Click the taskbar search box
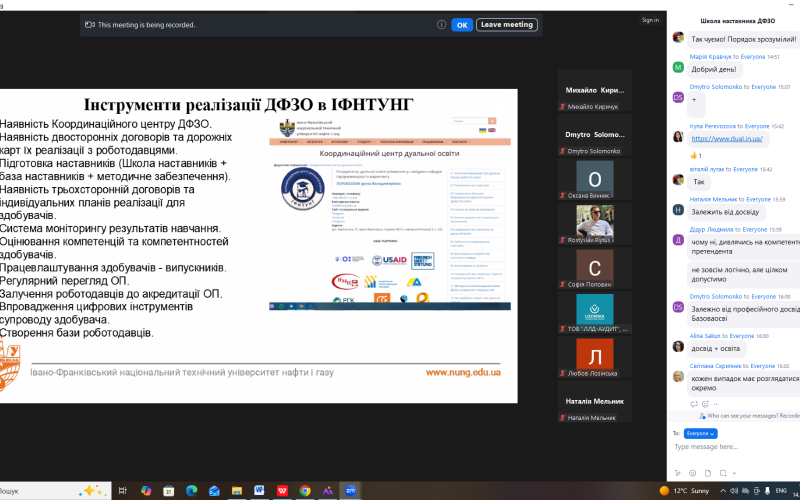Viewport: 800px width, 500px height. (55, 491)
